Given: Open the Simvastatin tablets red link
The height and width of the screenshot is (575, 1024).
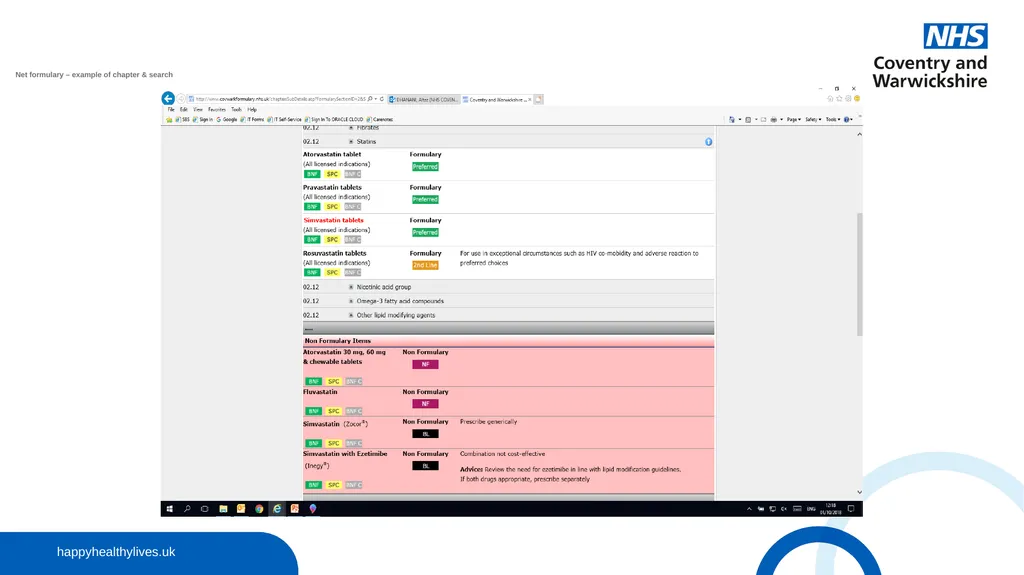Looking at the screenshot, I should (333, 220).
